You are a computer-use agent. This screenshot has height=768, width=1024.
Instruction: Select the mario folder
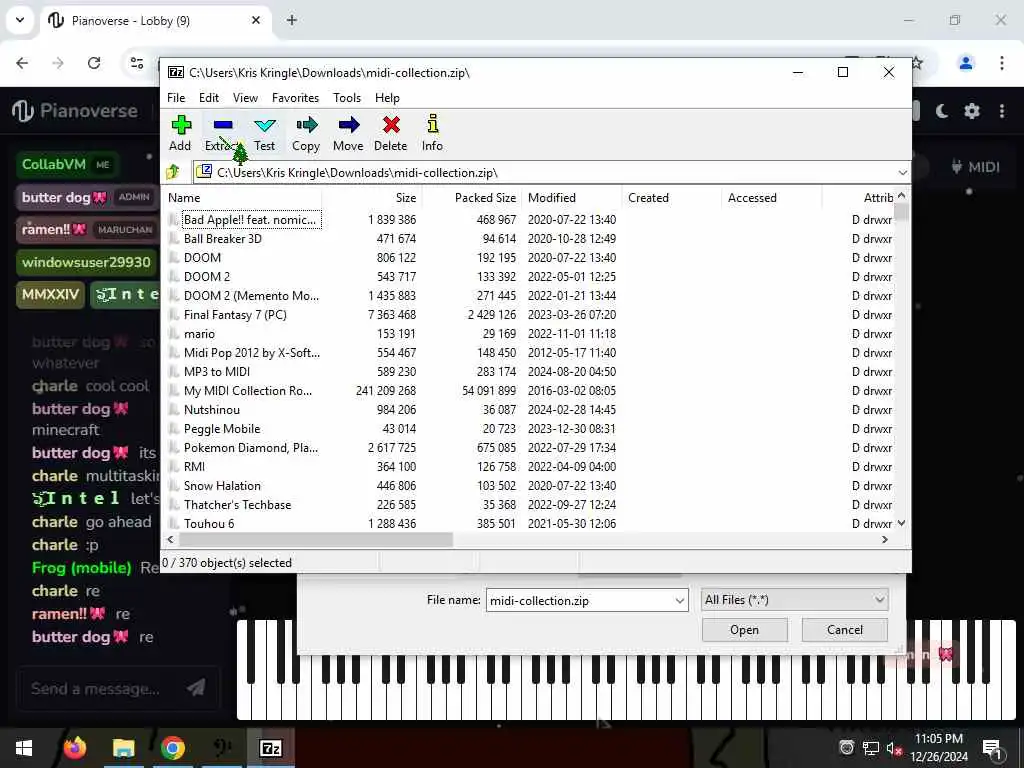click(x=199, y=334)
